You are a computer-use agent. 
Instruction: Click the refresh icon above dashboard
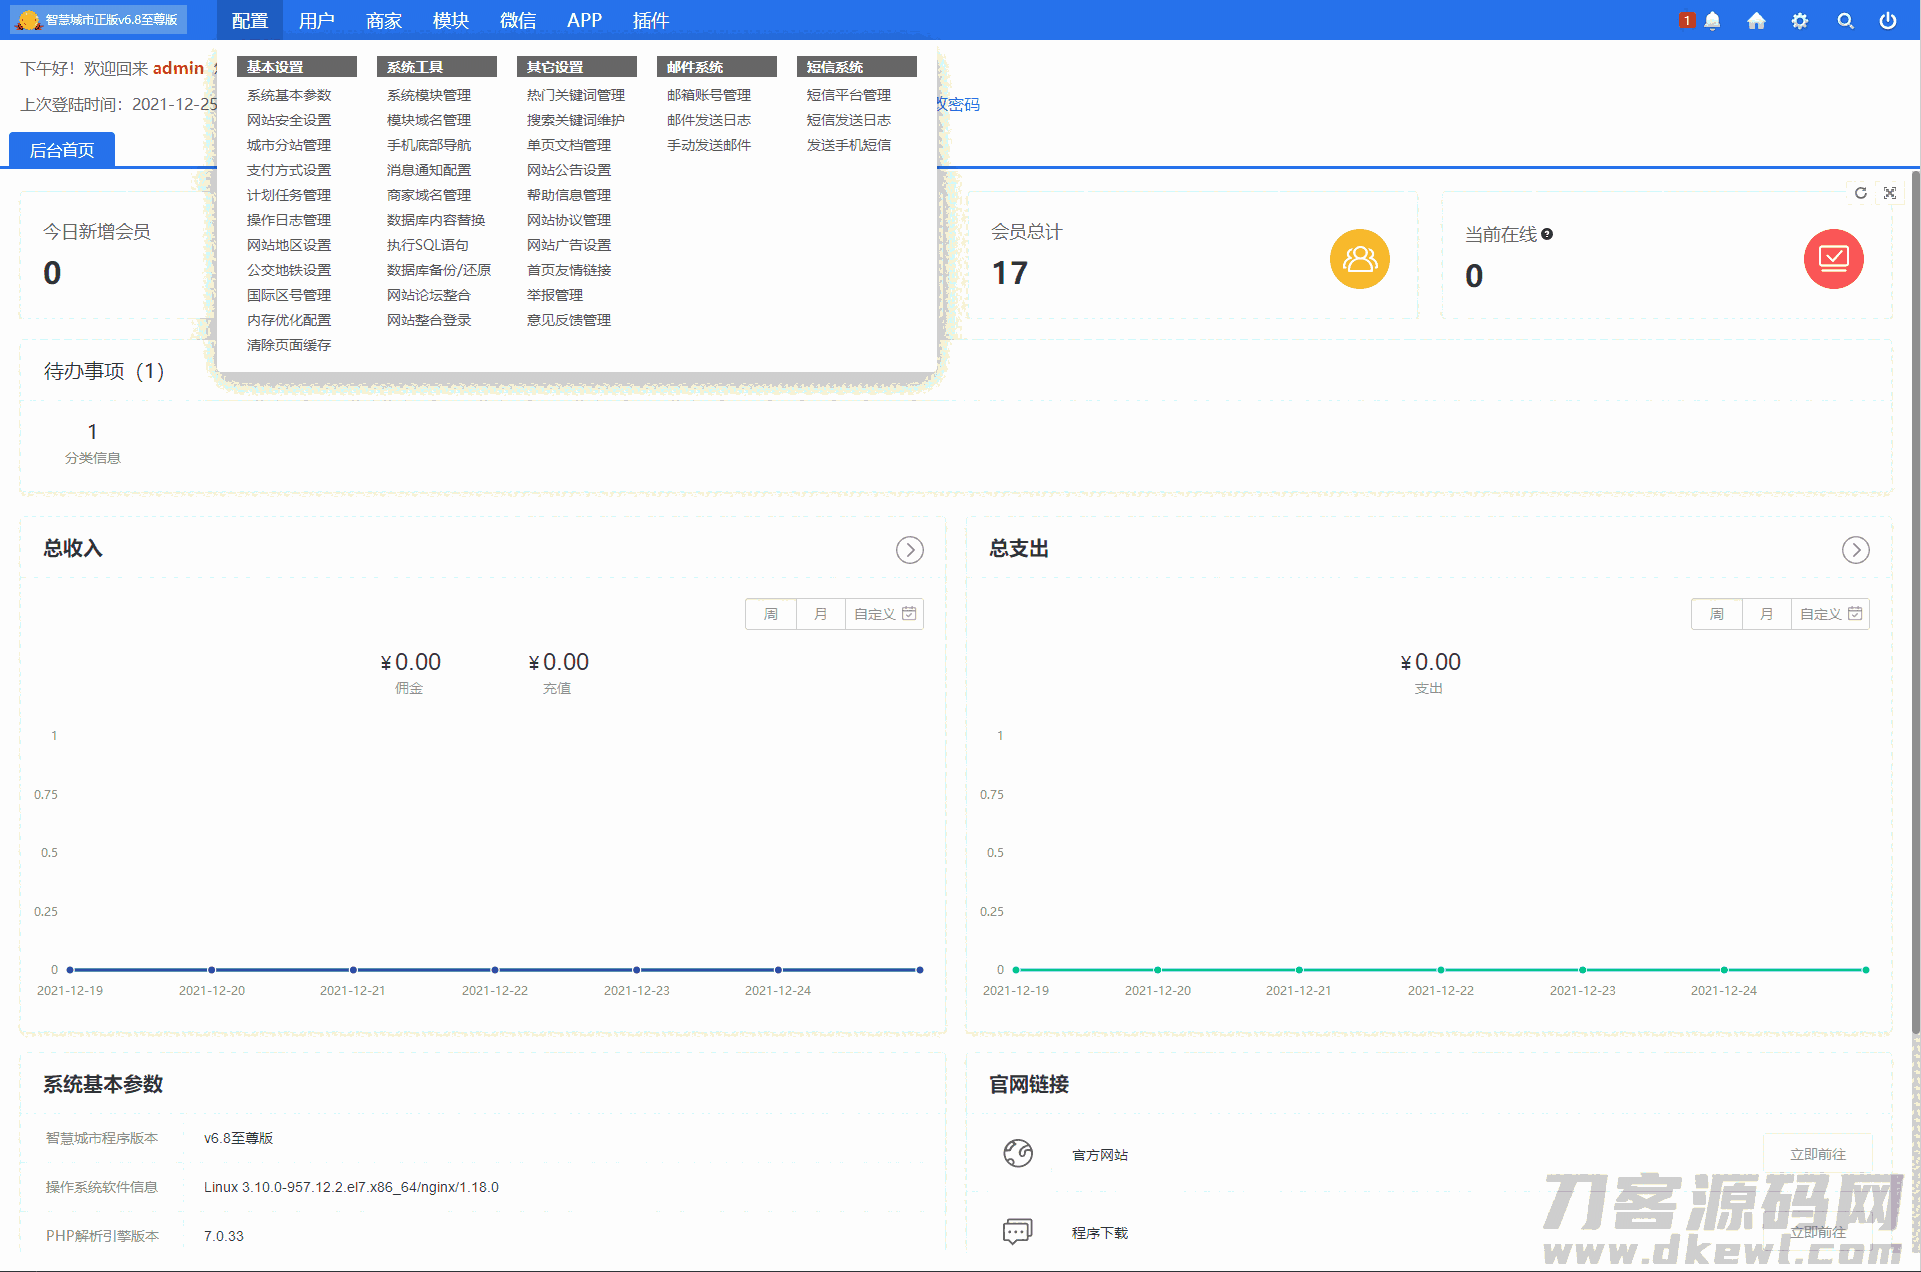pos(1861,193)
